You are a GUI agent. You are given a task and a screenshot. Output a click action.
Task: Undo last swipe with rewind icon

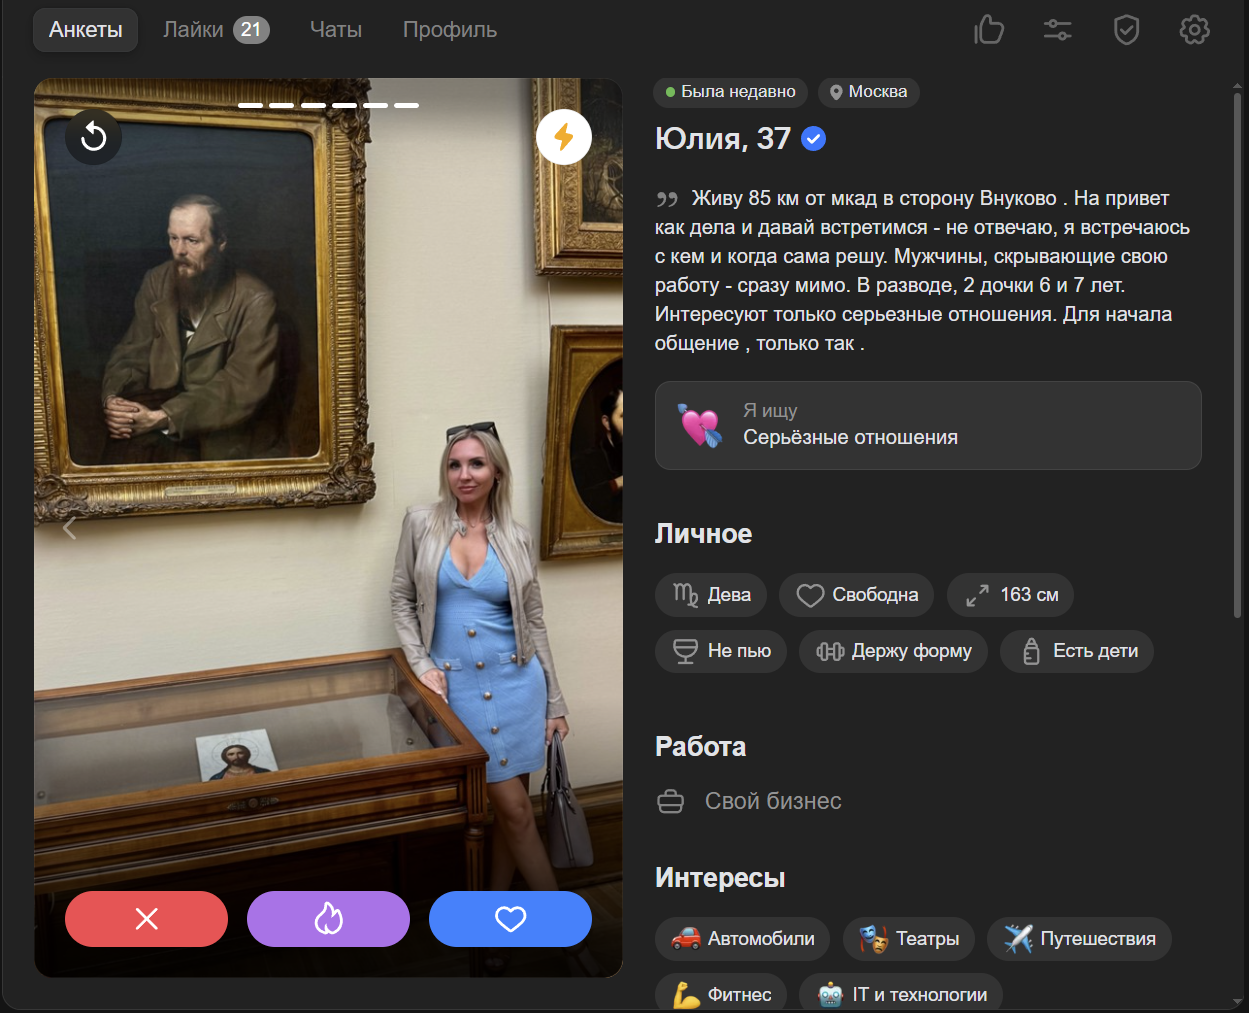[x=94, y=136]
